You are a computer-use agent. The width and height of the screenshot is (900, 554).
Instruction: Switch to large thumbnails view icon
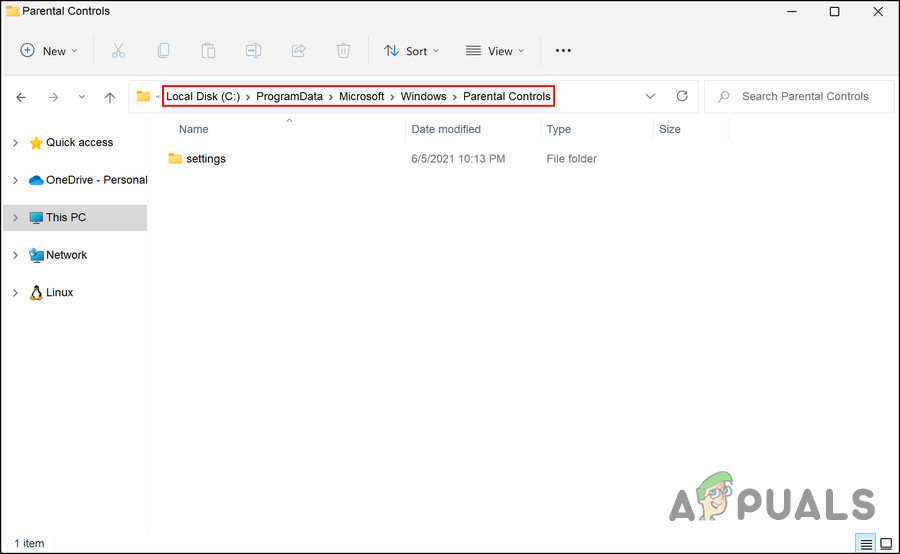[x=886, y=543]
